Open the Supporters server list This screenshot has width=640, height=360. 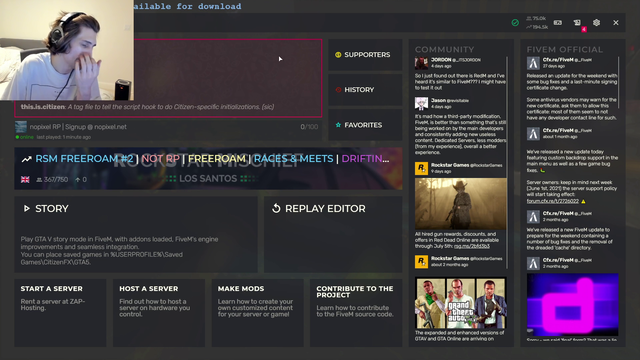[365, 55]
